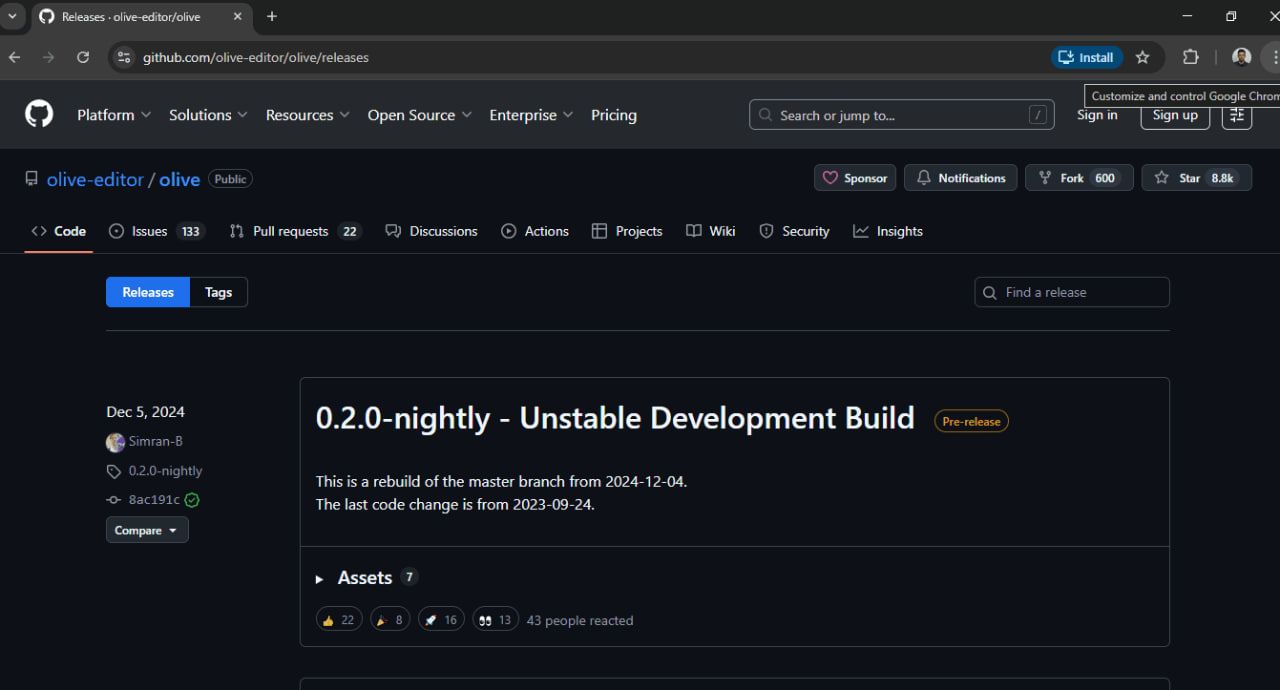
Task: Open the Platform navigation dropdown
Action: pyautogui.click(x=114, y=115)
